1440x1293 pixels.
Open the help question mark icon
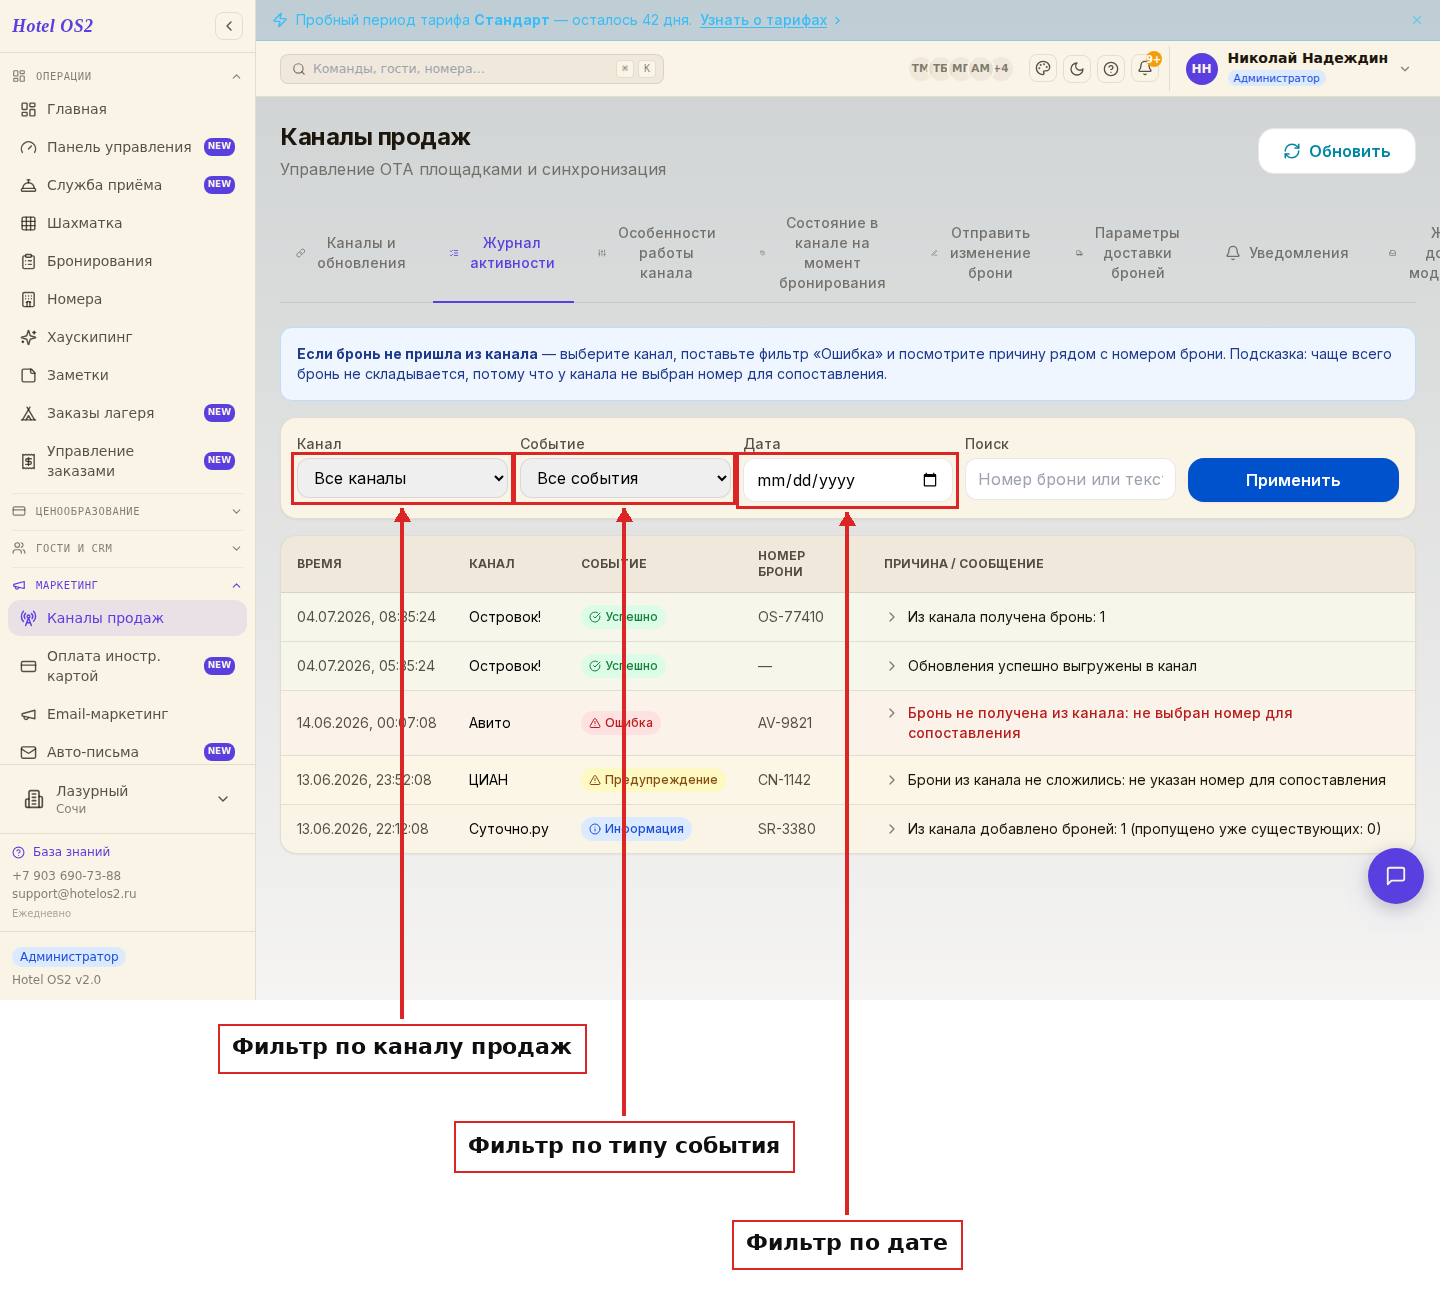pos(1111,69)
